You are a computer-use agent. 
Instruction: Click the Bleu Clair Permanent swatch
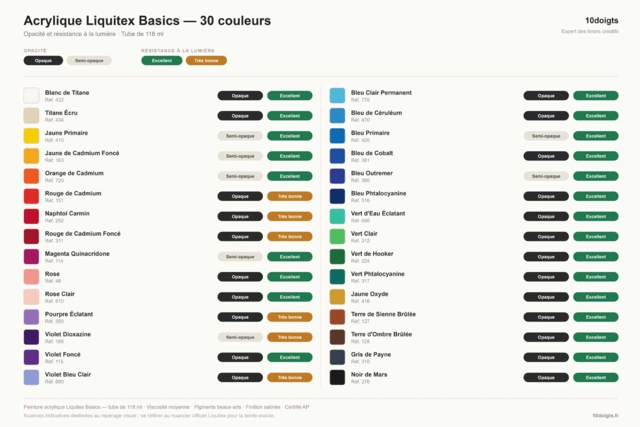tap(338, 96)
